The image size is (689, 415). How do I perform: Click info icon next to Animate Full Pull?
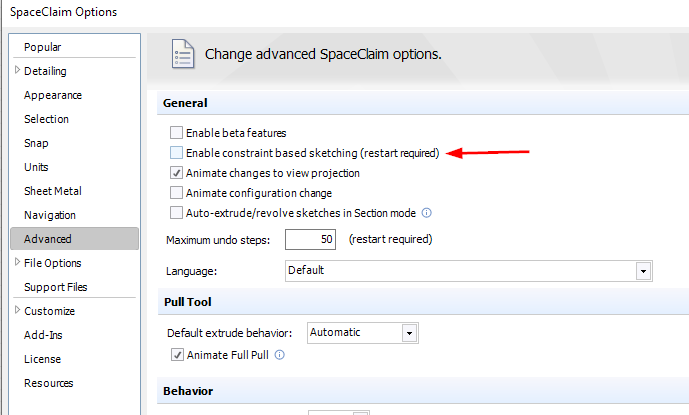click(279, 355)
